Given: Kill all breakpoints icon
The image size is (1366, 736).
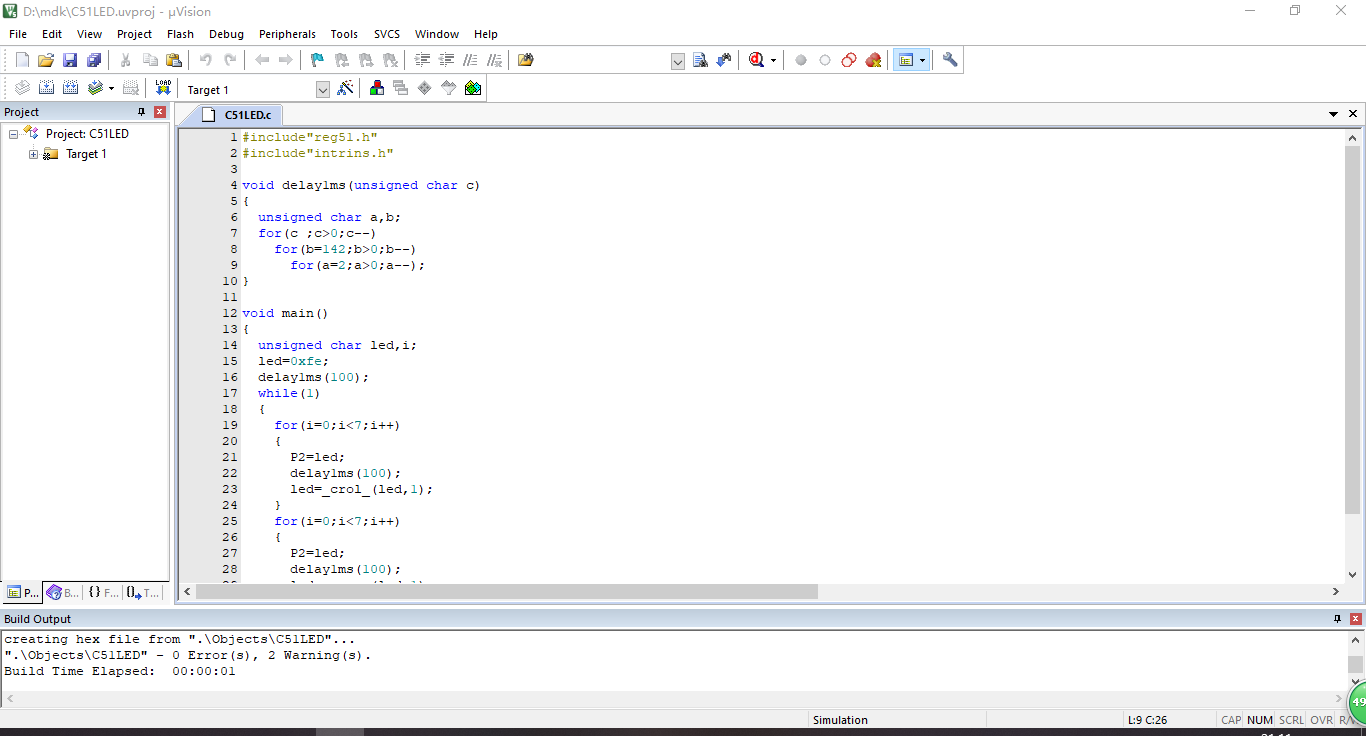Looking at the screenshot, I should (x=873, y=60).
